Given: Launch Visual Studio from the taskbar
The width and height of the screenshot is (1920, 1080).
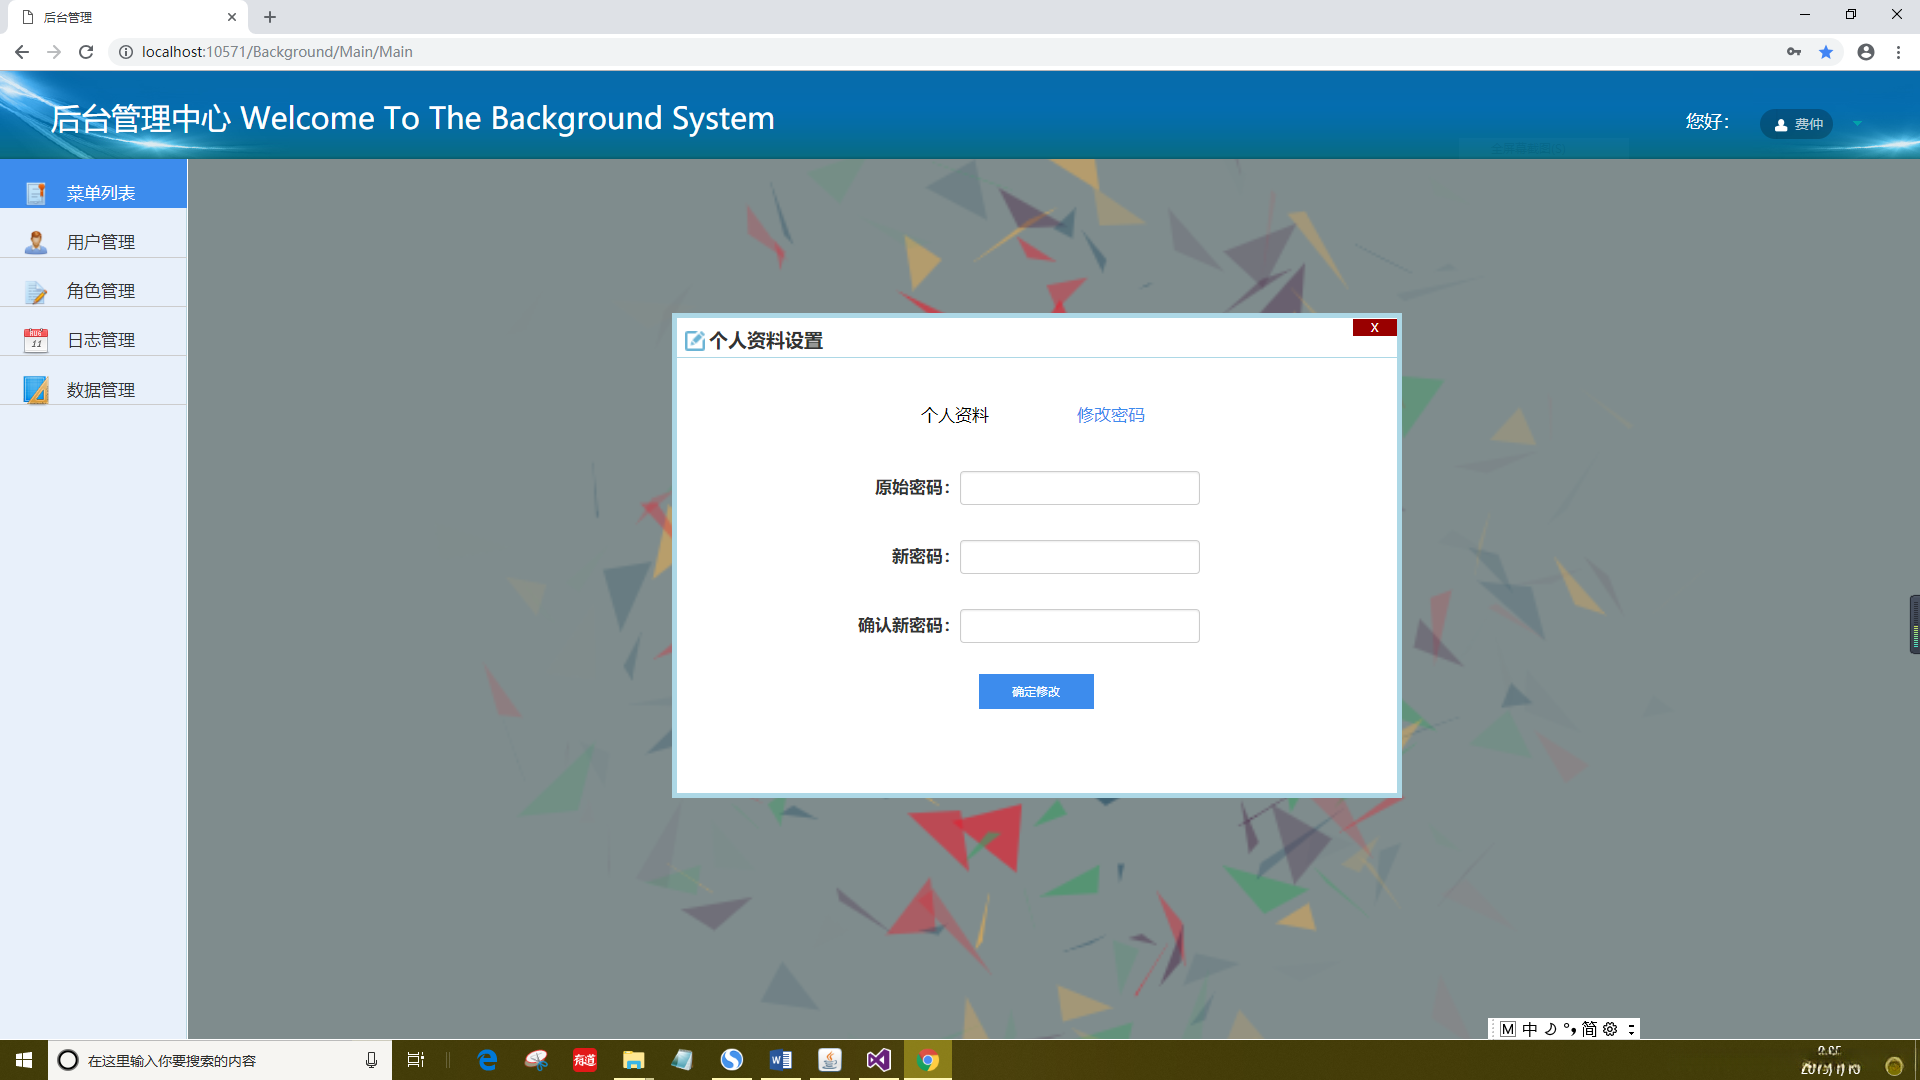Looking at the screenshot, I should point(878,1060).
